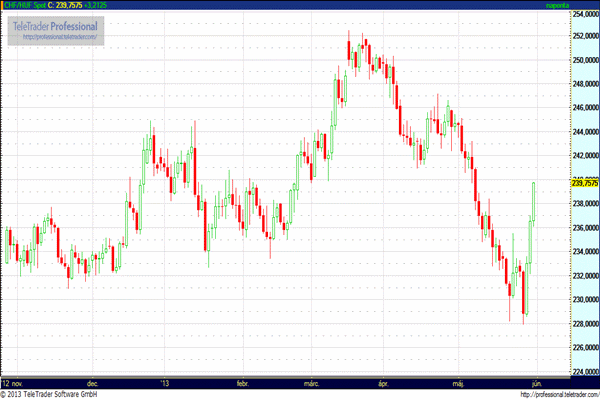The image size is (600, 400).
Task: Click the 12 nov. date axis label
Action: click(13, 382)
